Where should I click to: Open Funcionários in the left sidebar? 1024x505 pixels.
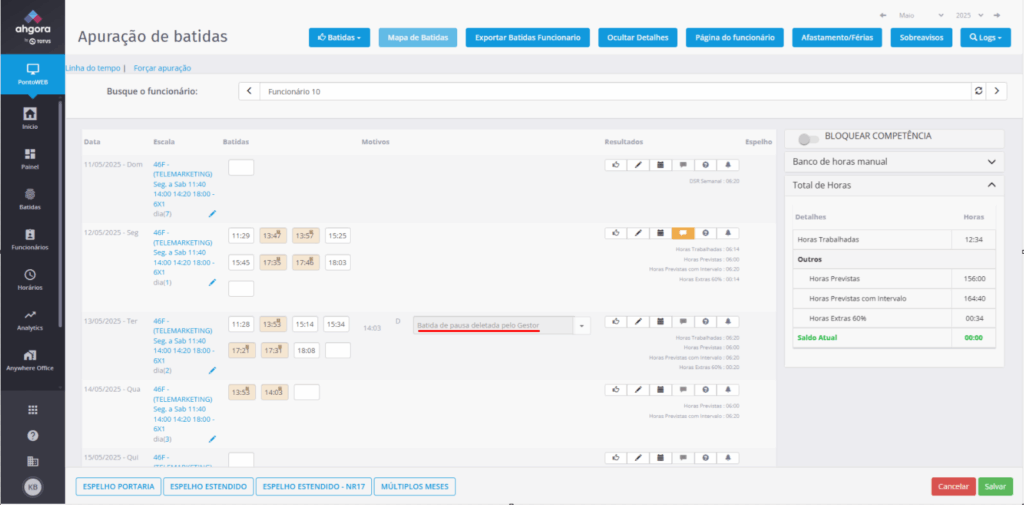tap(30, 239)
